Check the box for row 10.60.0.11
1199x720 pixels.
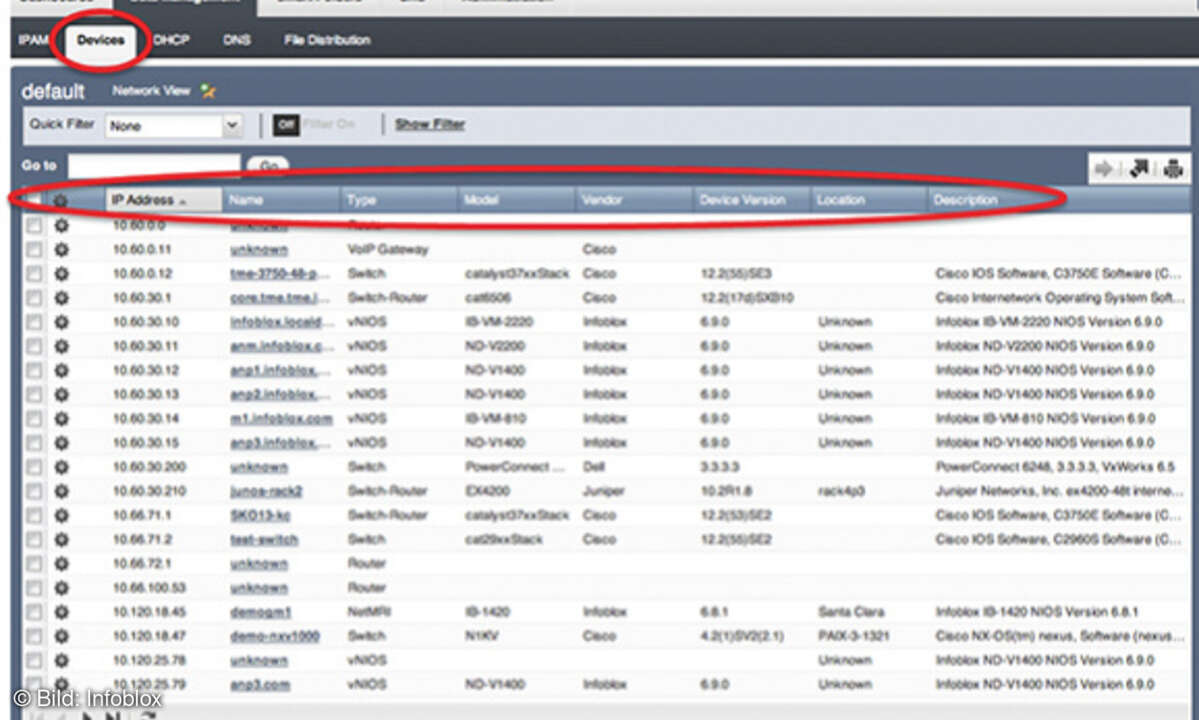click(x=34, y=249)
